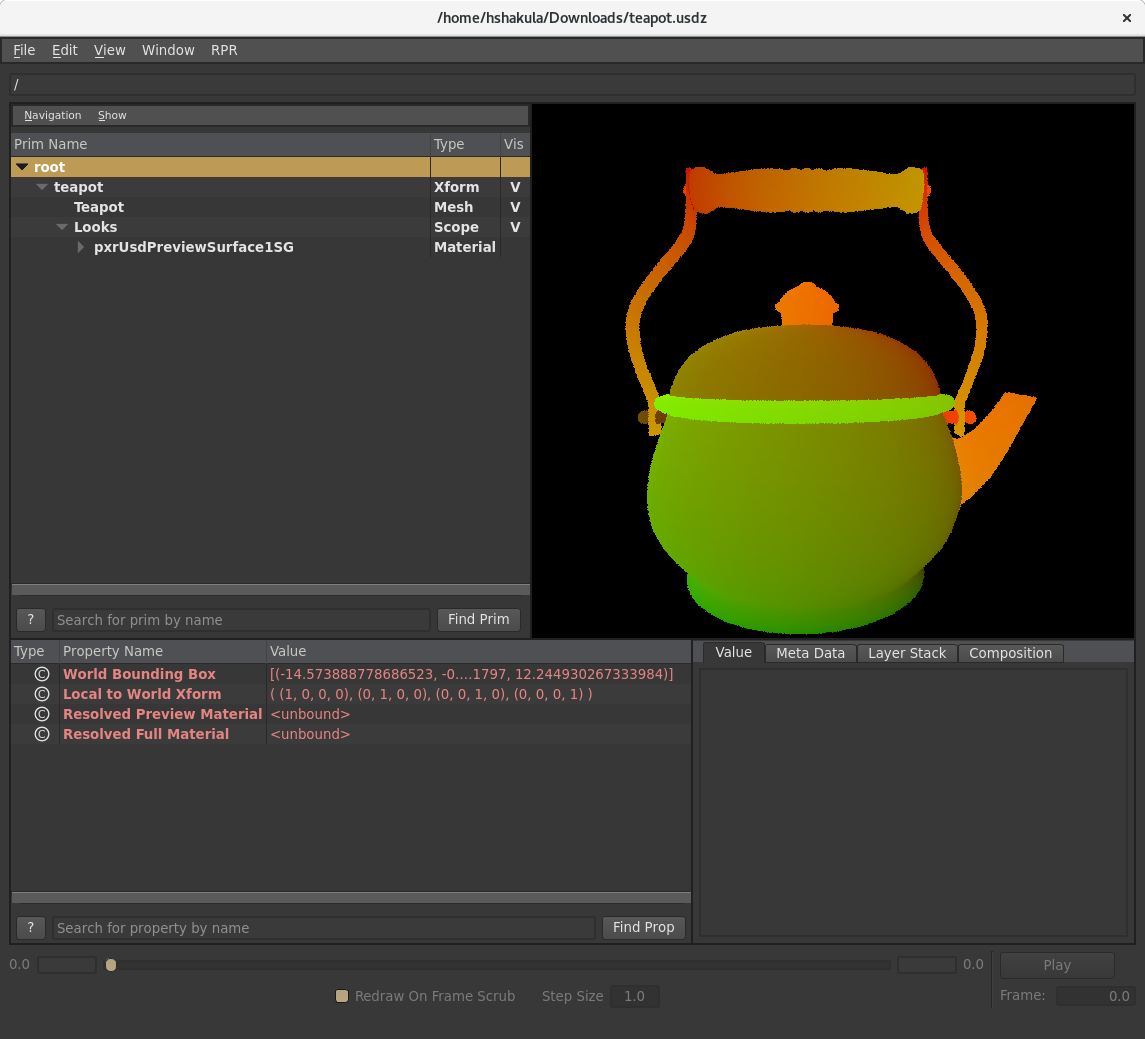Focus the Search for prim by name field
The height and width of the screenshot is (1039, 1145).
[x=242, y=620]
